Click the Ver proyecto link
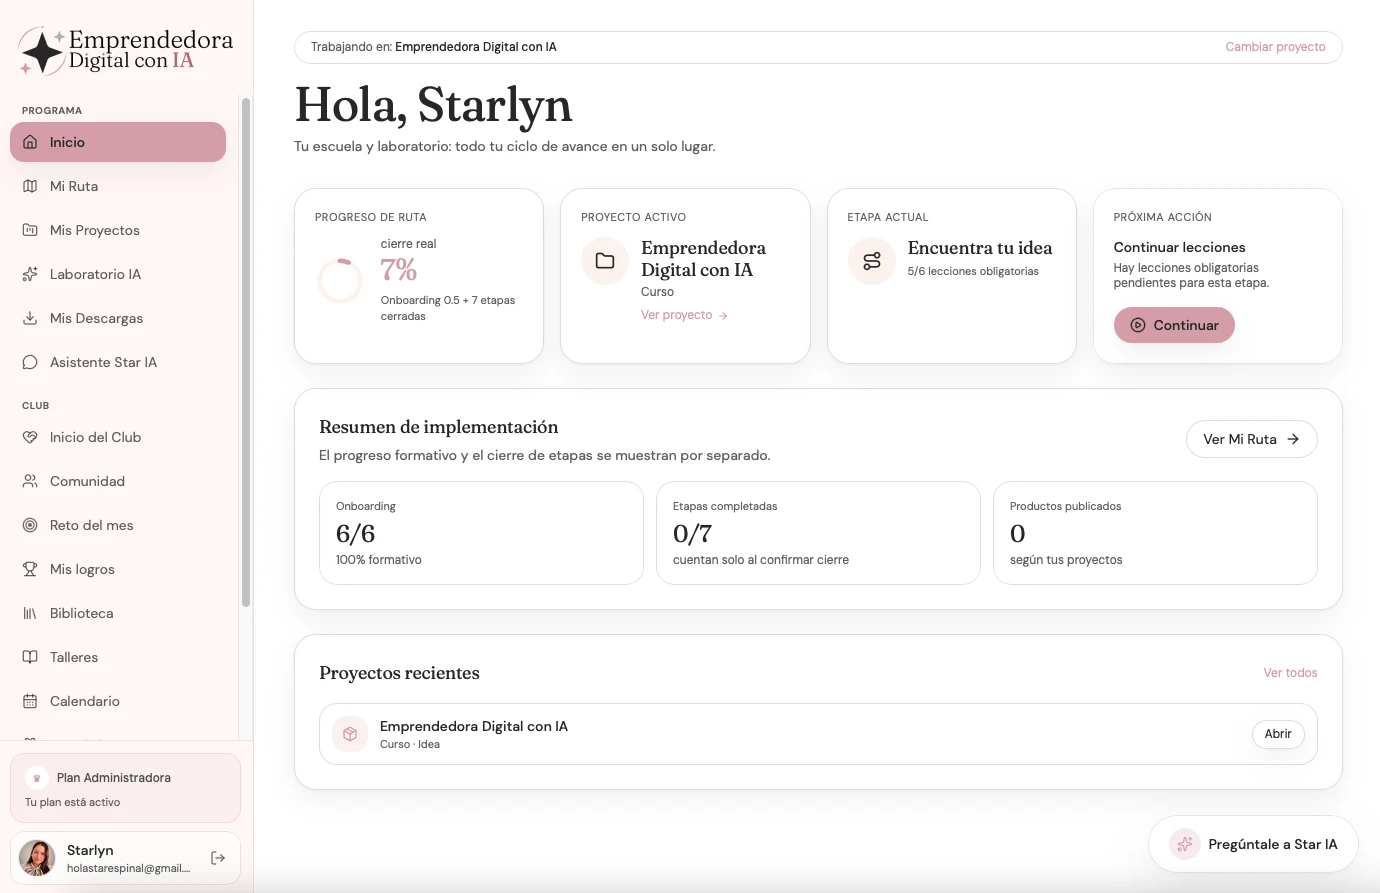This screenshot has width=1380, height=893. pos(684,315)
